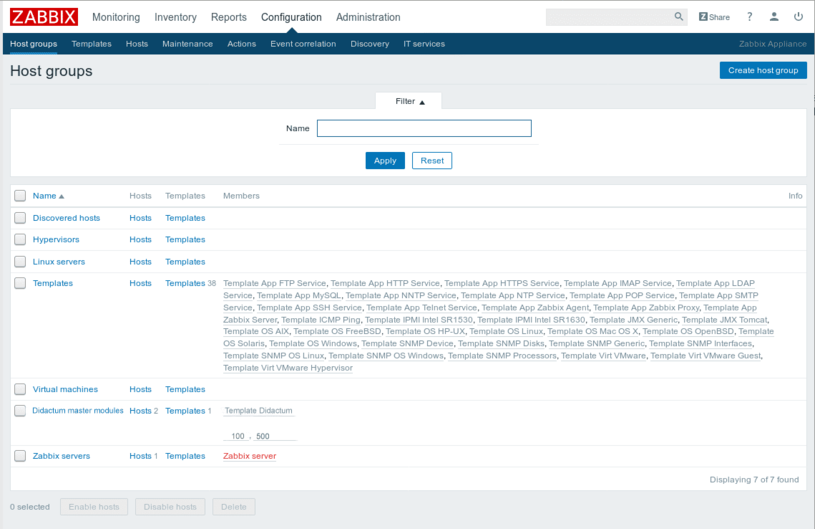Open Template ICMP Ping link
This screenshot has width=815, height=529.
tap(321, 320)
